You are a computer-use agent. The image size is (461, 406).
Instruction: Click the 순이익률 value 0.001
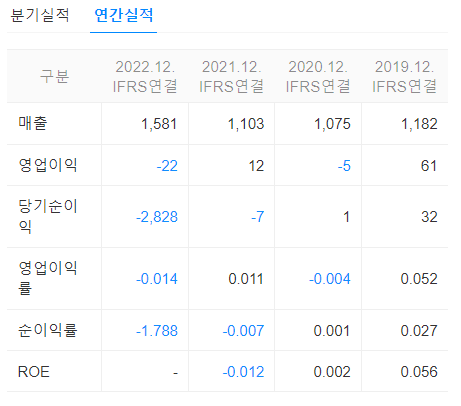coord(332,331)
